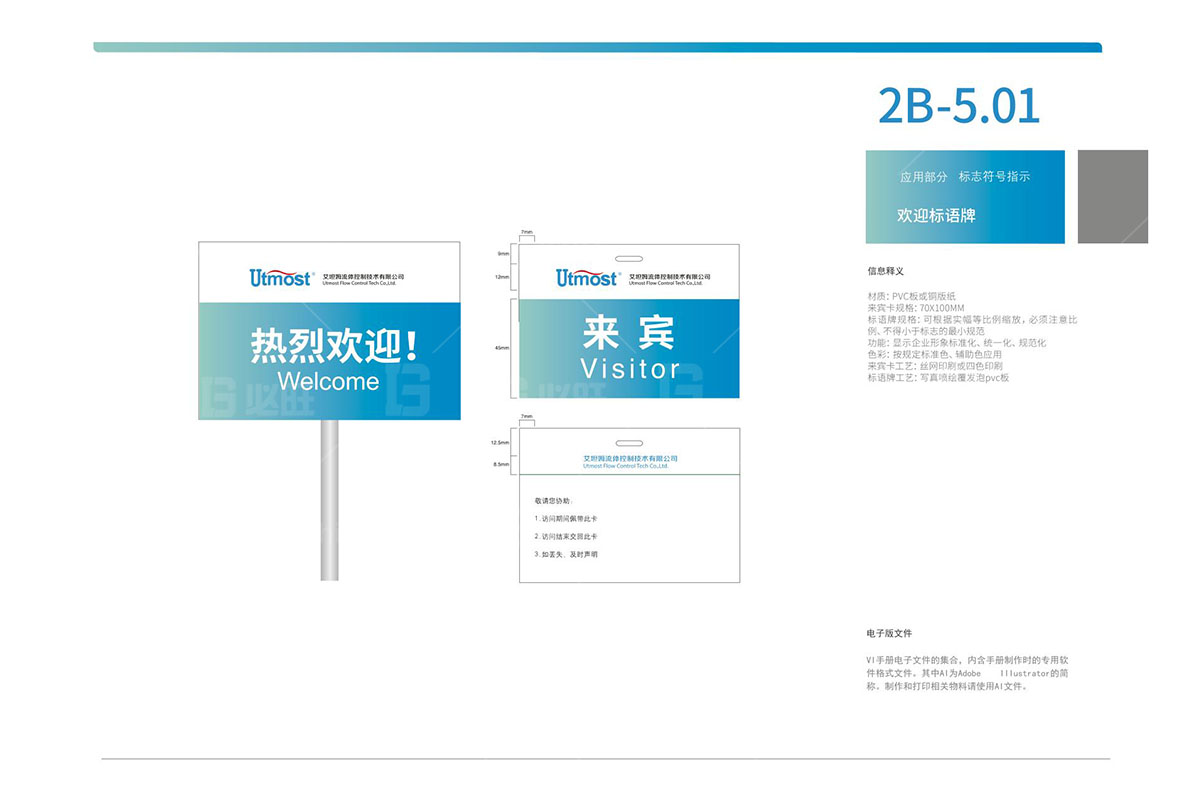1200x800 pixels.
Task: Click the line "来宾卡工艺: 丝网印刷或四色印刷"
Action: tap(935, 366)
